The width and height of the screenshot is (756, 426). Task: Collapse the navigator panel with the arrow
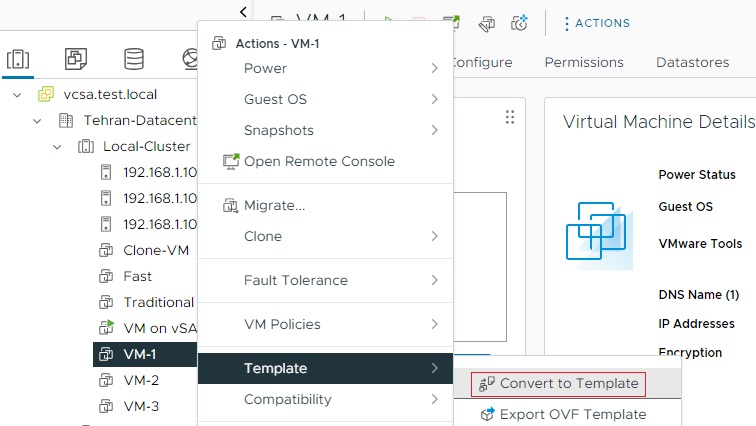tap(244, 12)
